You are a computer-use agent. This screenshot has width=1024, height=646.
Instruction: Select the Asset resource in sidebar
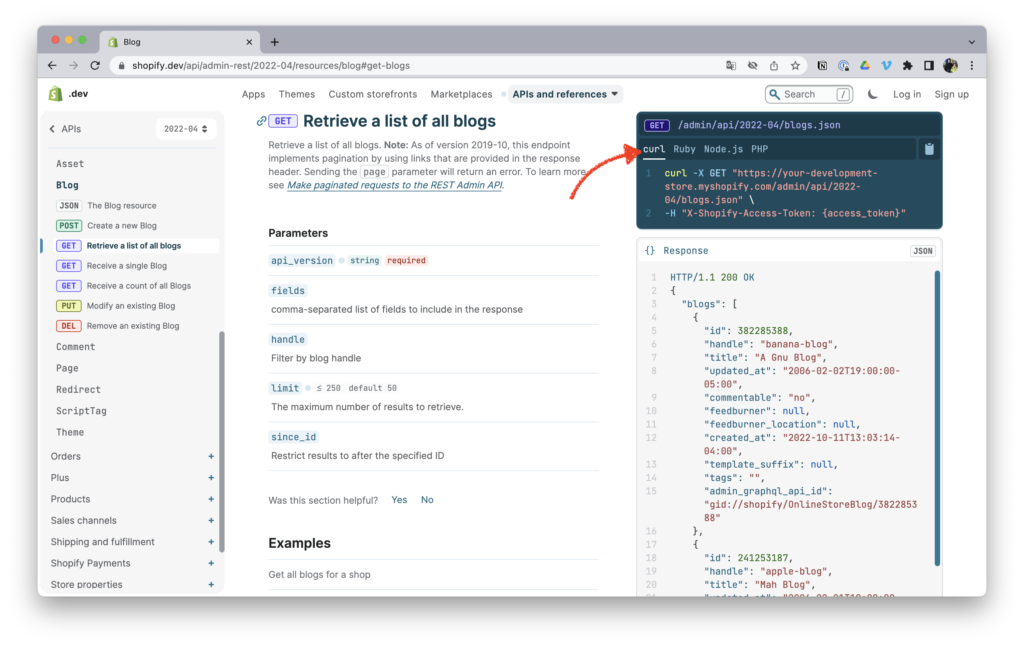tap(70, 164)
